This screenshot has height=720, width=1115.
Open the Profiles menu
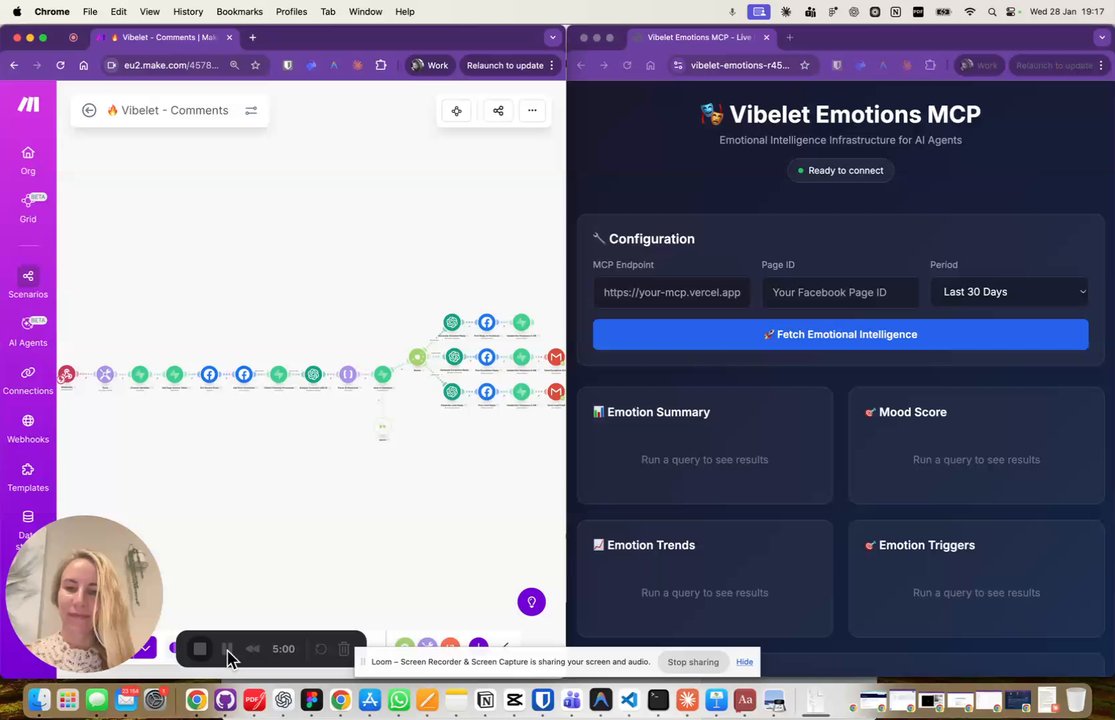(292, 11)
